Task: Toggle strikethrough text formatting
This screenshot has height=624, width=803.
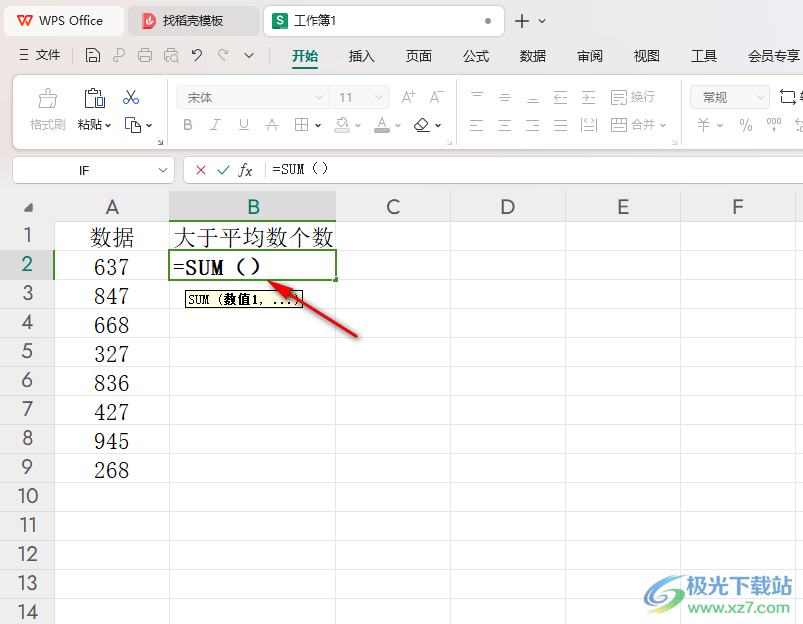Action: coord(272,124)
